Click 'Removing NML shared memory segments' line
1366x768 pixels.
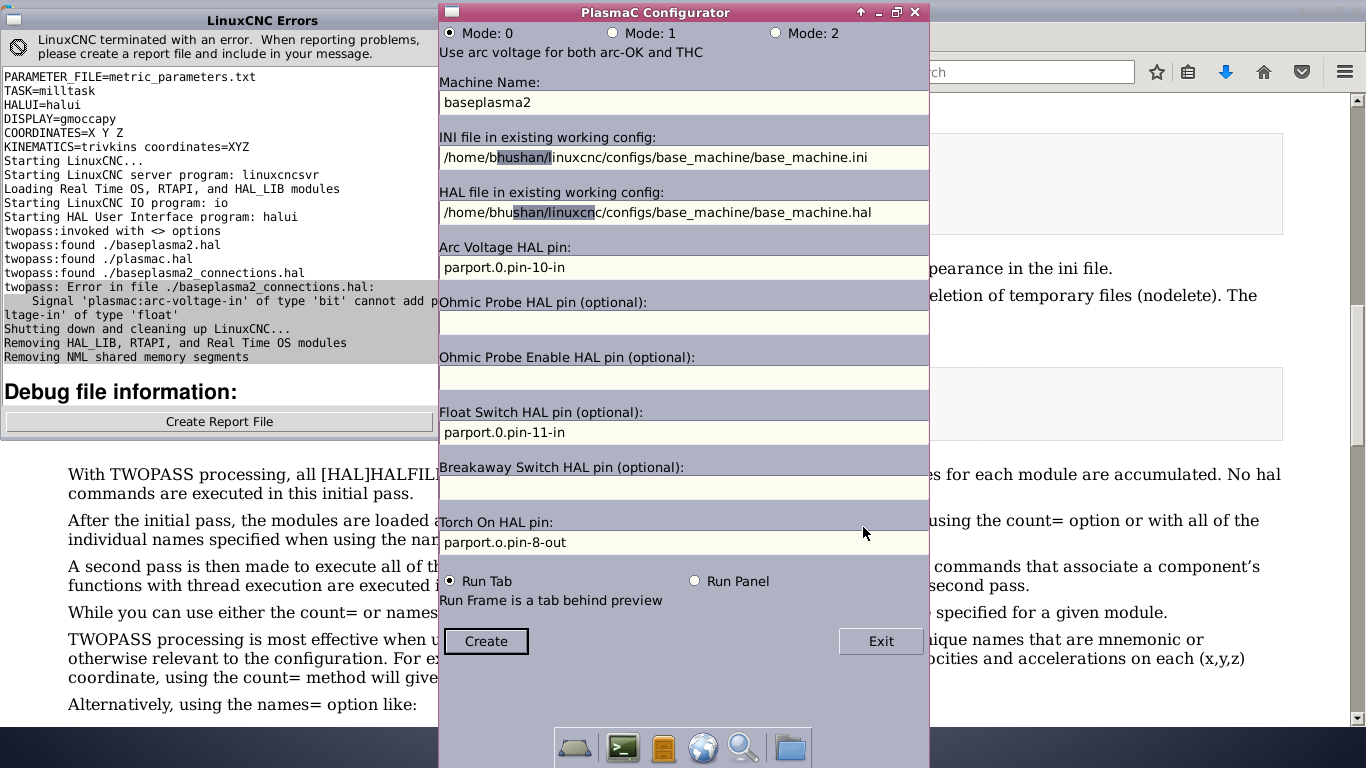click(126, 357)
